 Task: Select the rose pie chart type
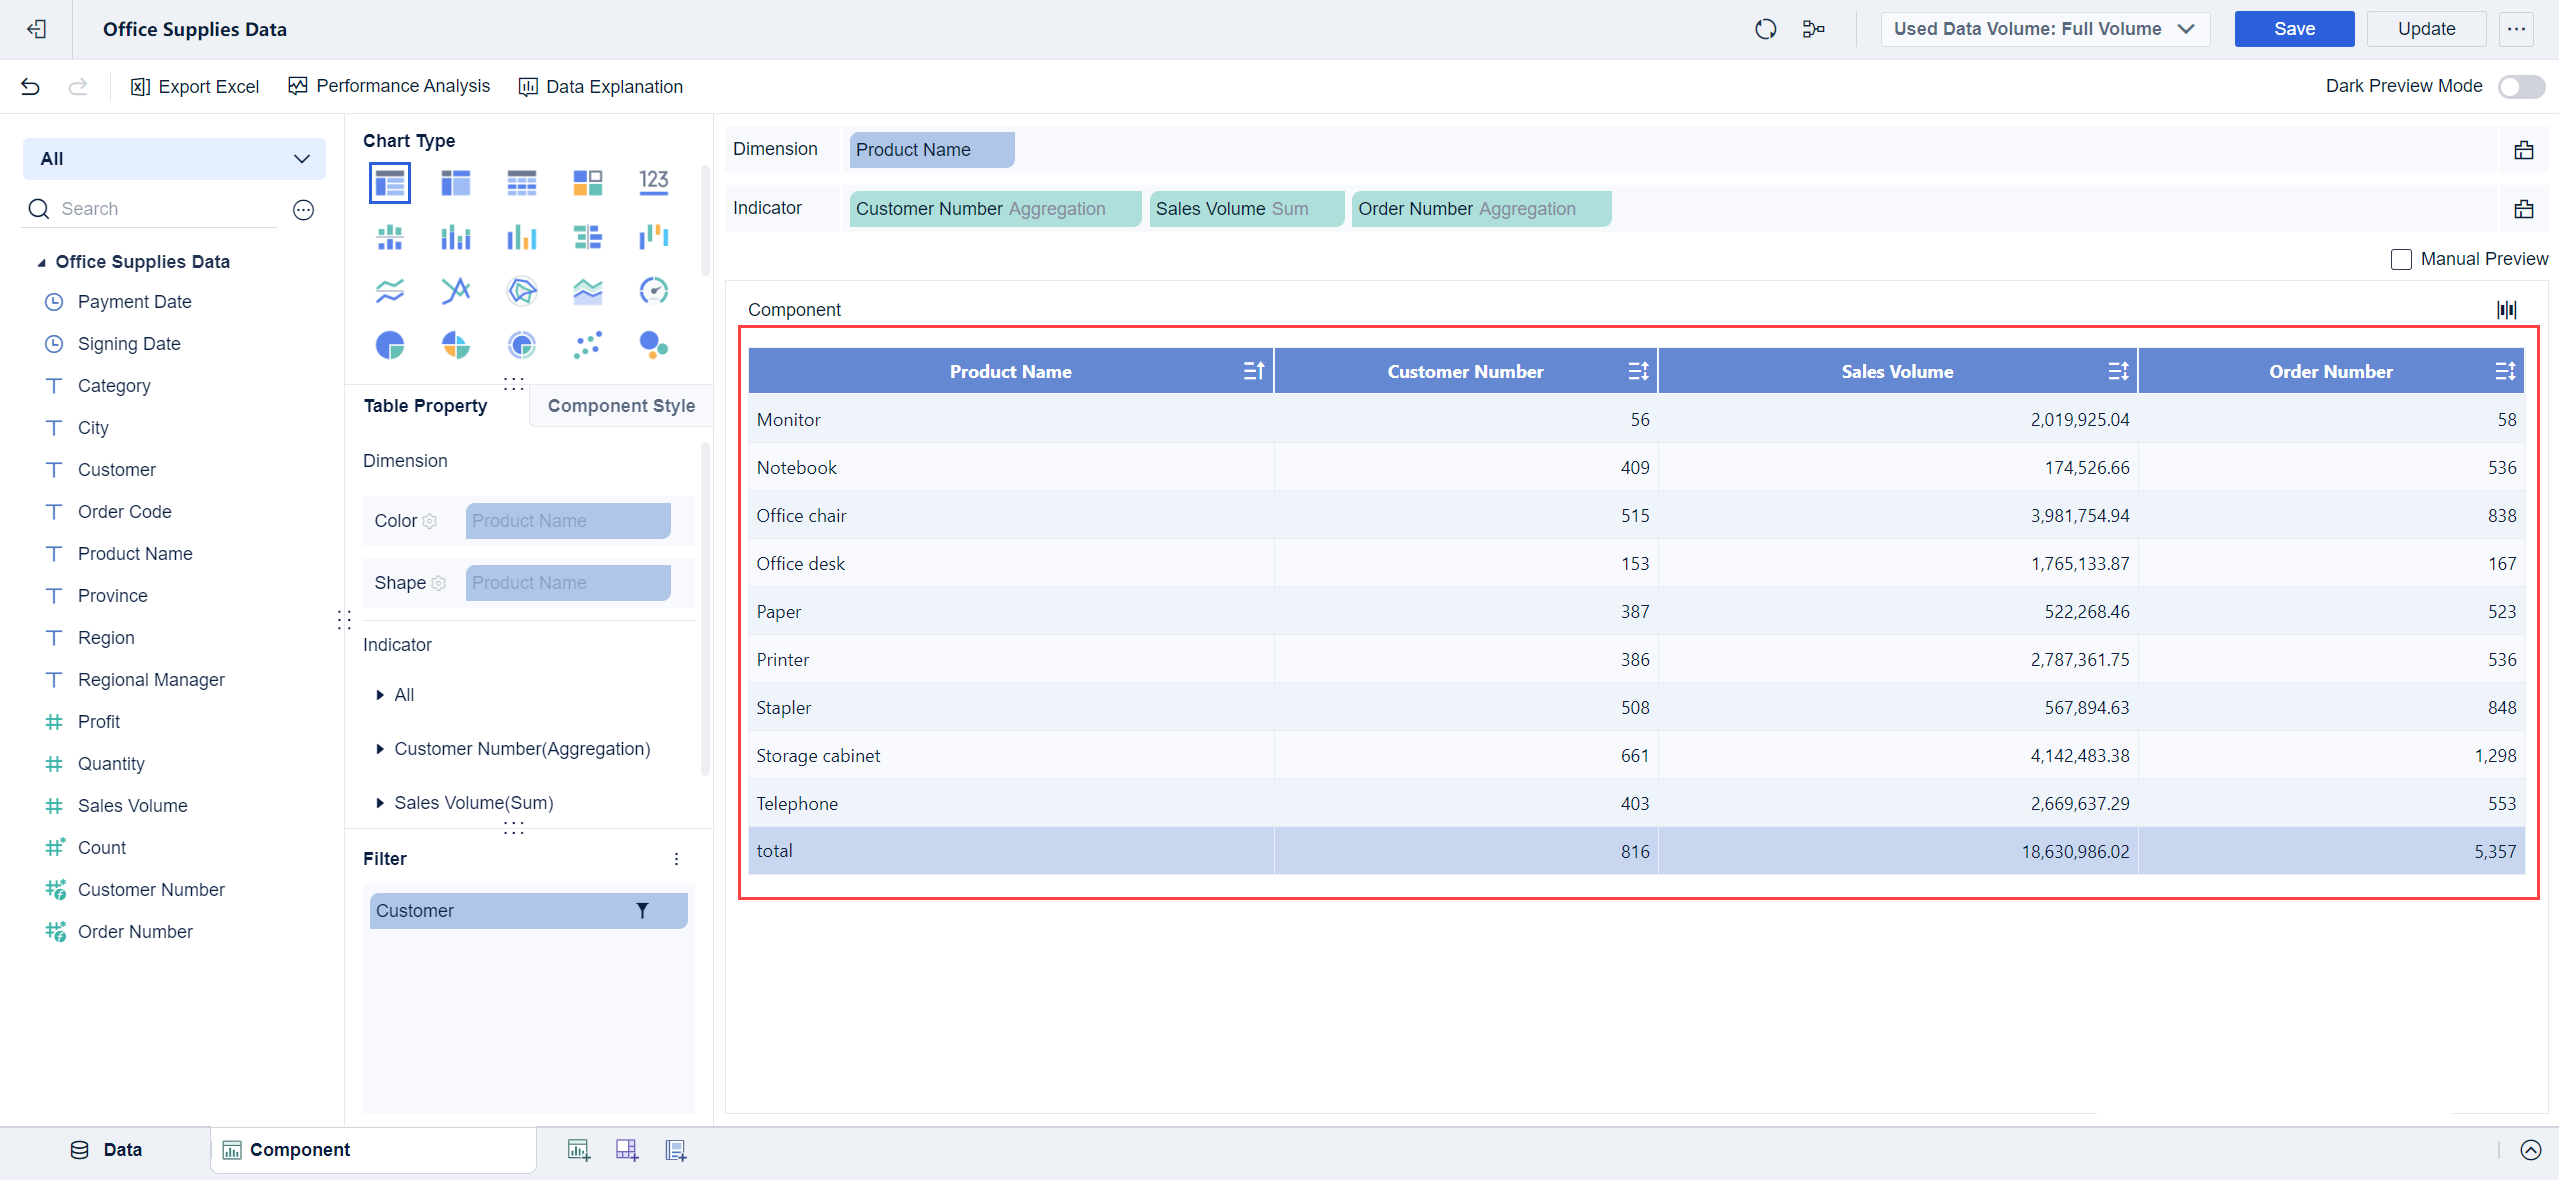[x=456, y=345]
